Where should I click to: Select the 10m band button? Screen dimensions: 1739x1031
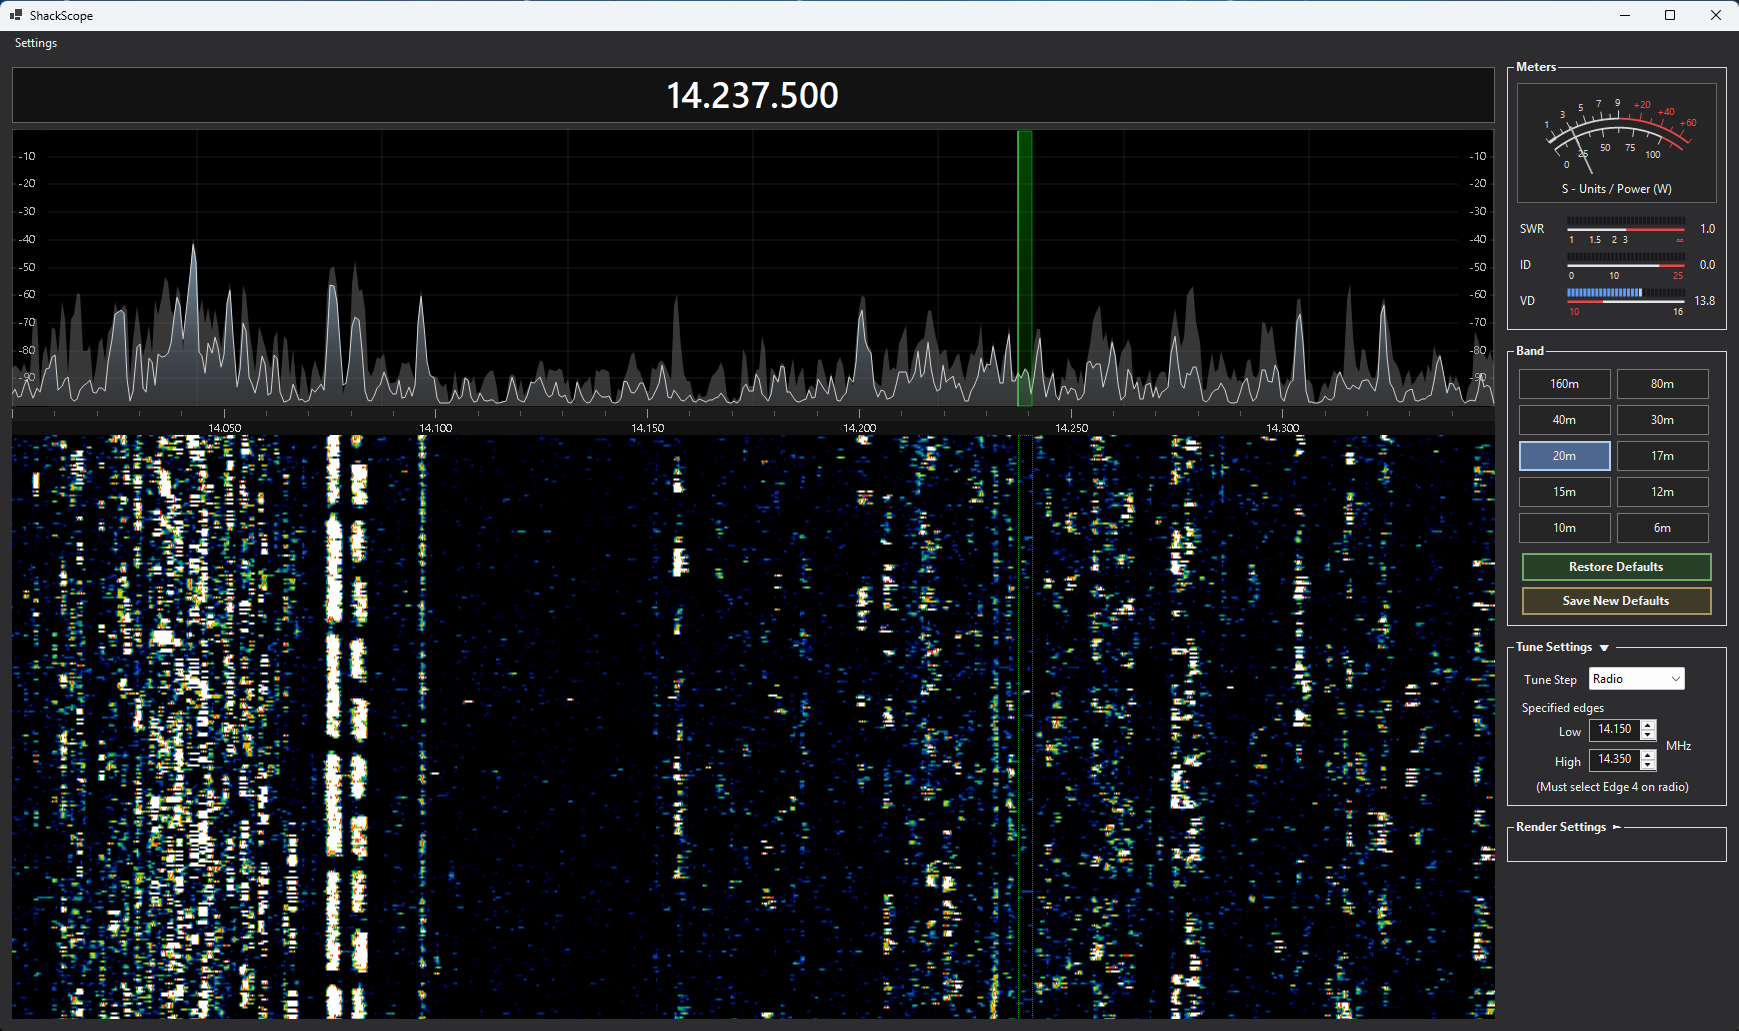[1564, 528]
